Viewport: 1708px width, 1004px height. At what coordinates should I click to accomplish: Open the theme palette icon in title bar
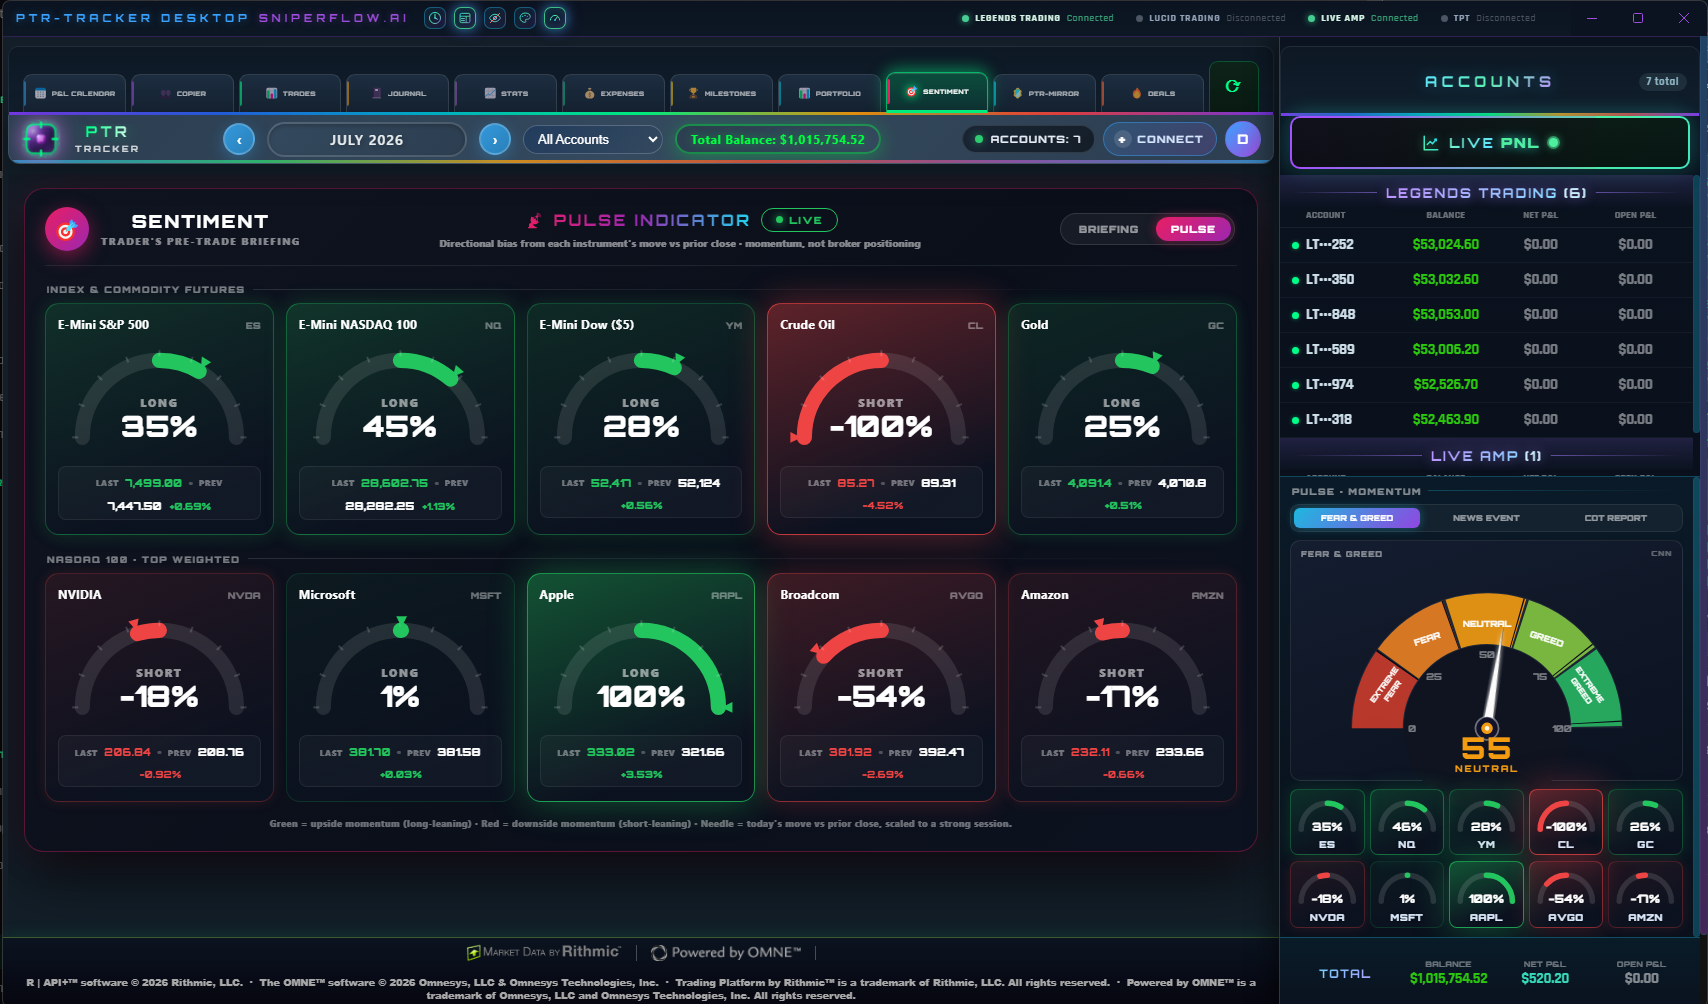click(x=525, y=18)
